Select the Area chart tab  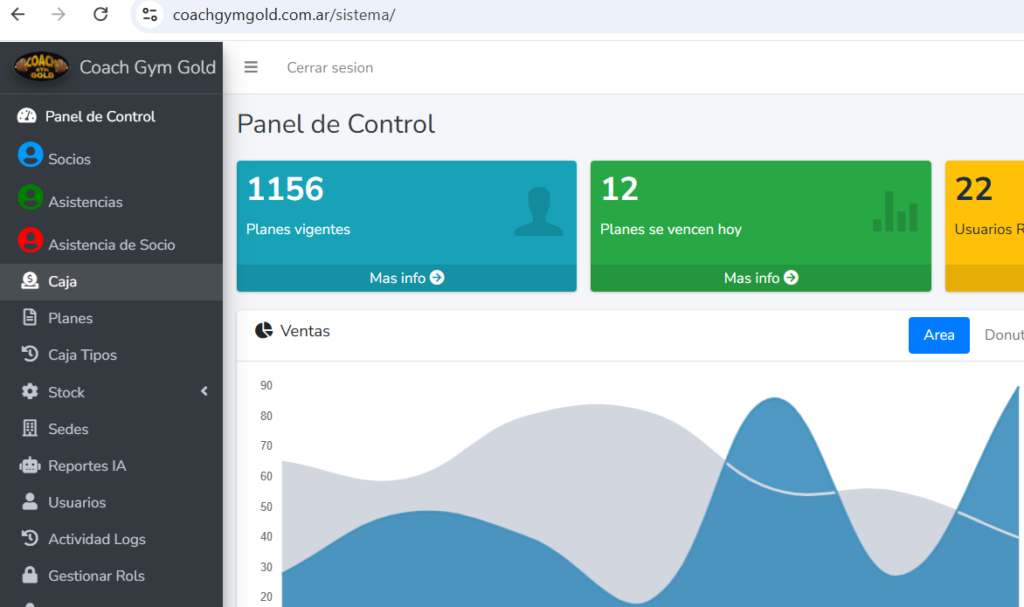(938, 335)
